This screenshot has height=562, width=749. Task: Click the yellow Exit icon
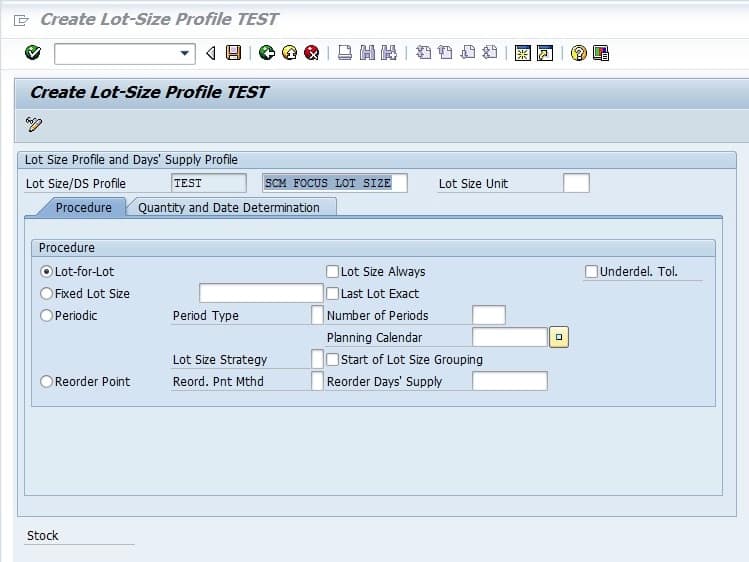click(x=289, y=53)
